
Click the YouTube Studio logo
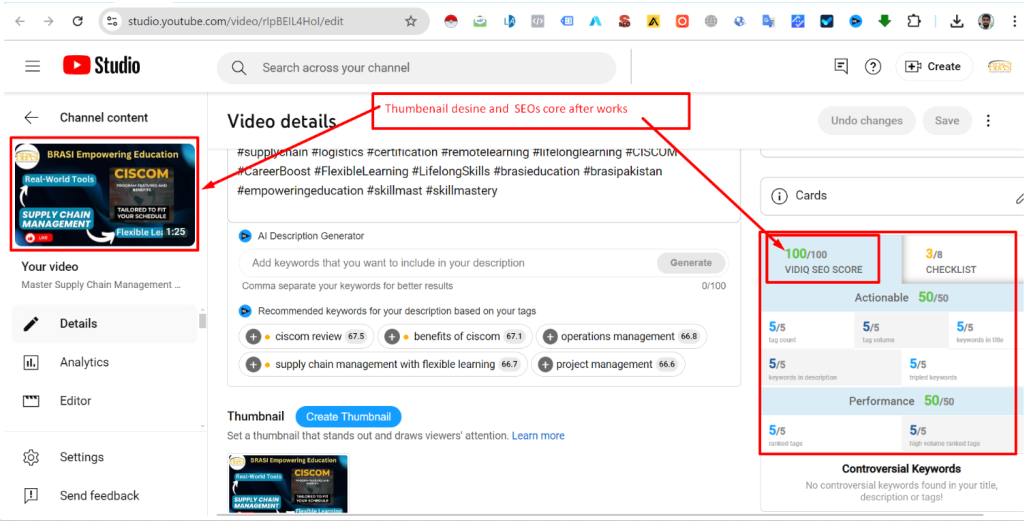pos(101,66)
